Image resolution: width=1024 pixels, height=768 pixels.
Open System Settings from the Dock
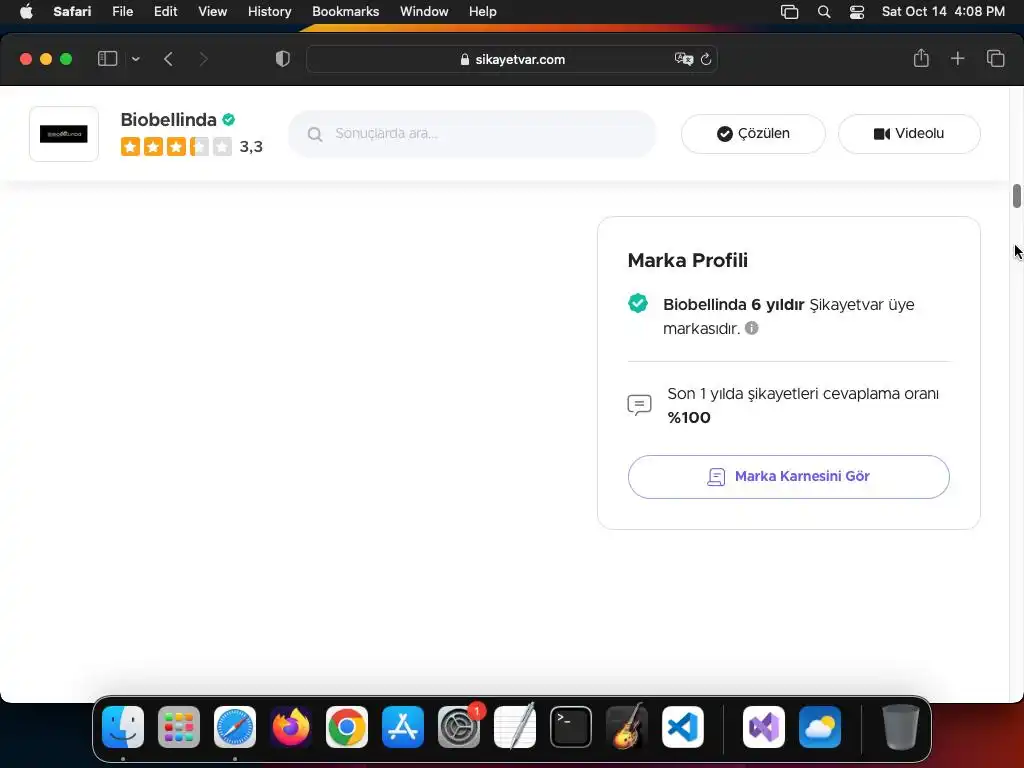click(x=459, y=727)
